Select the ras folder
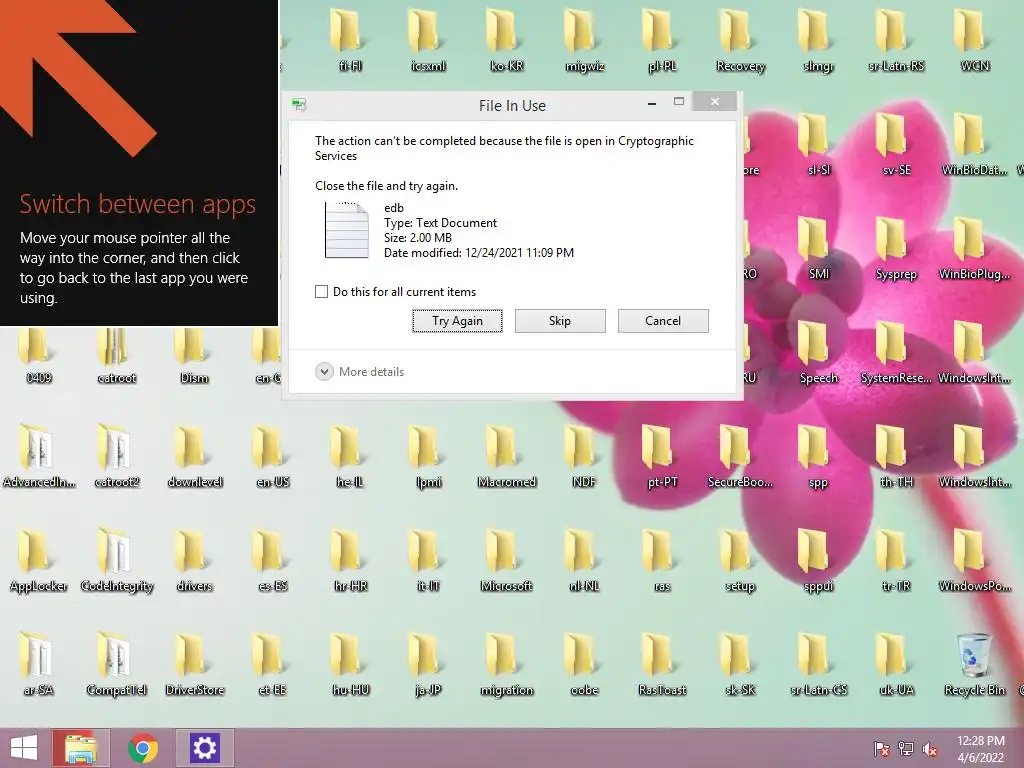Image resolution: width=1024 pixels, height=768 pixels. [662, 560]
